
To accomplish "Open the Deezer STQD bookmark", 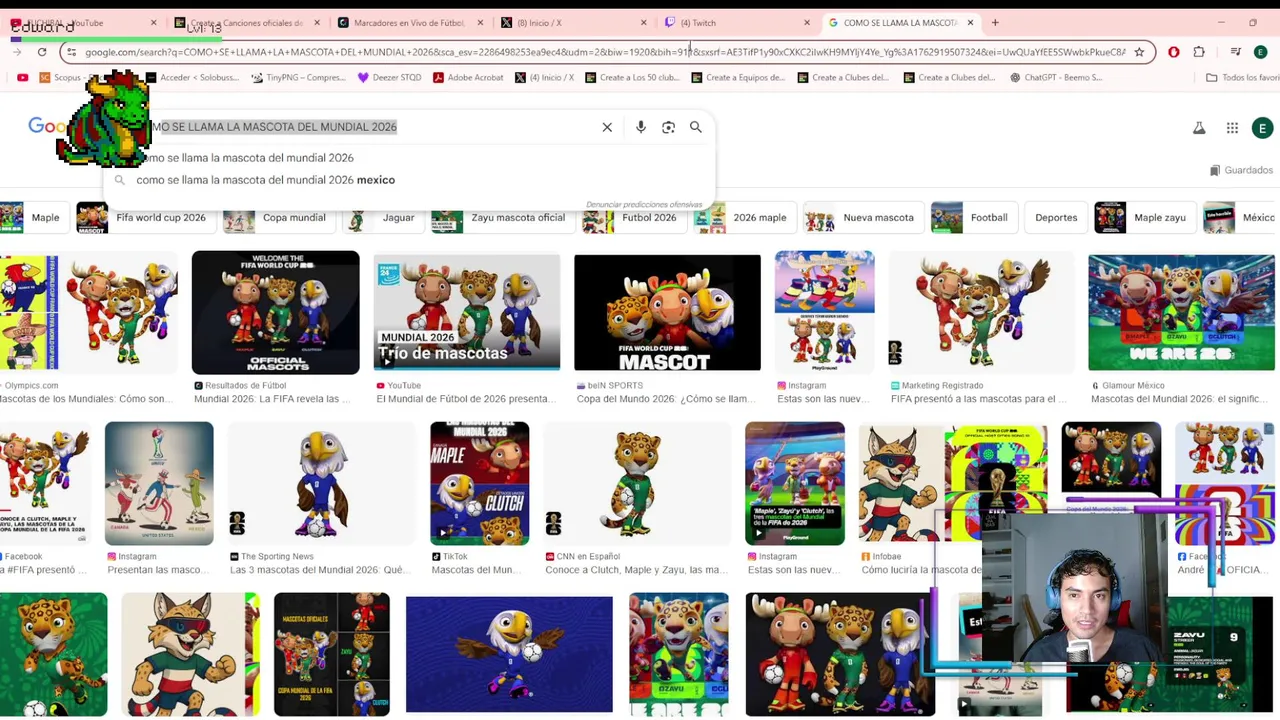I will [x=389, y=77].
